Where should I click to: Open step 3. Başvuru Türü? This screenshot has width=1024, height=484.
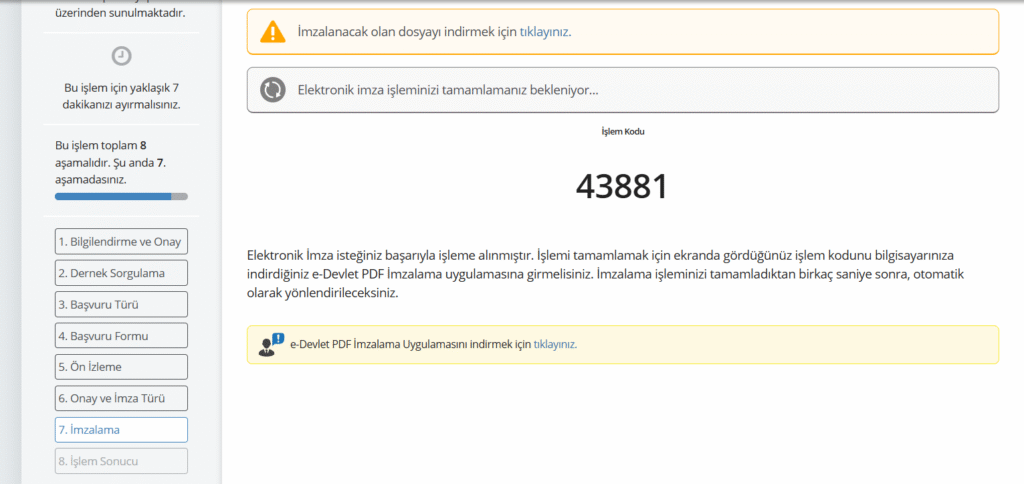[121, 304]
